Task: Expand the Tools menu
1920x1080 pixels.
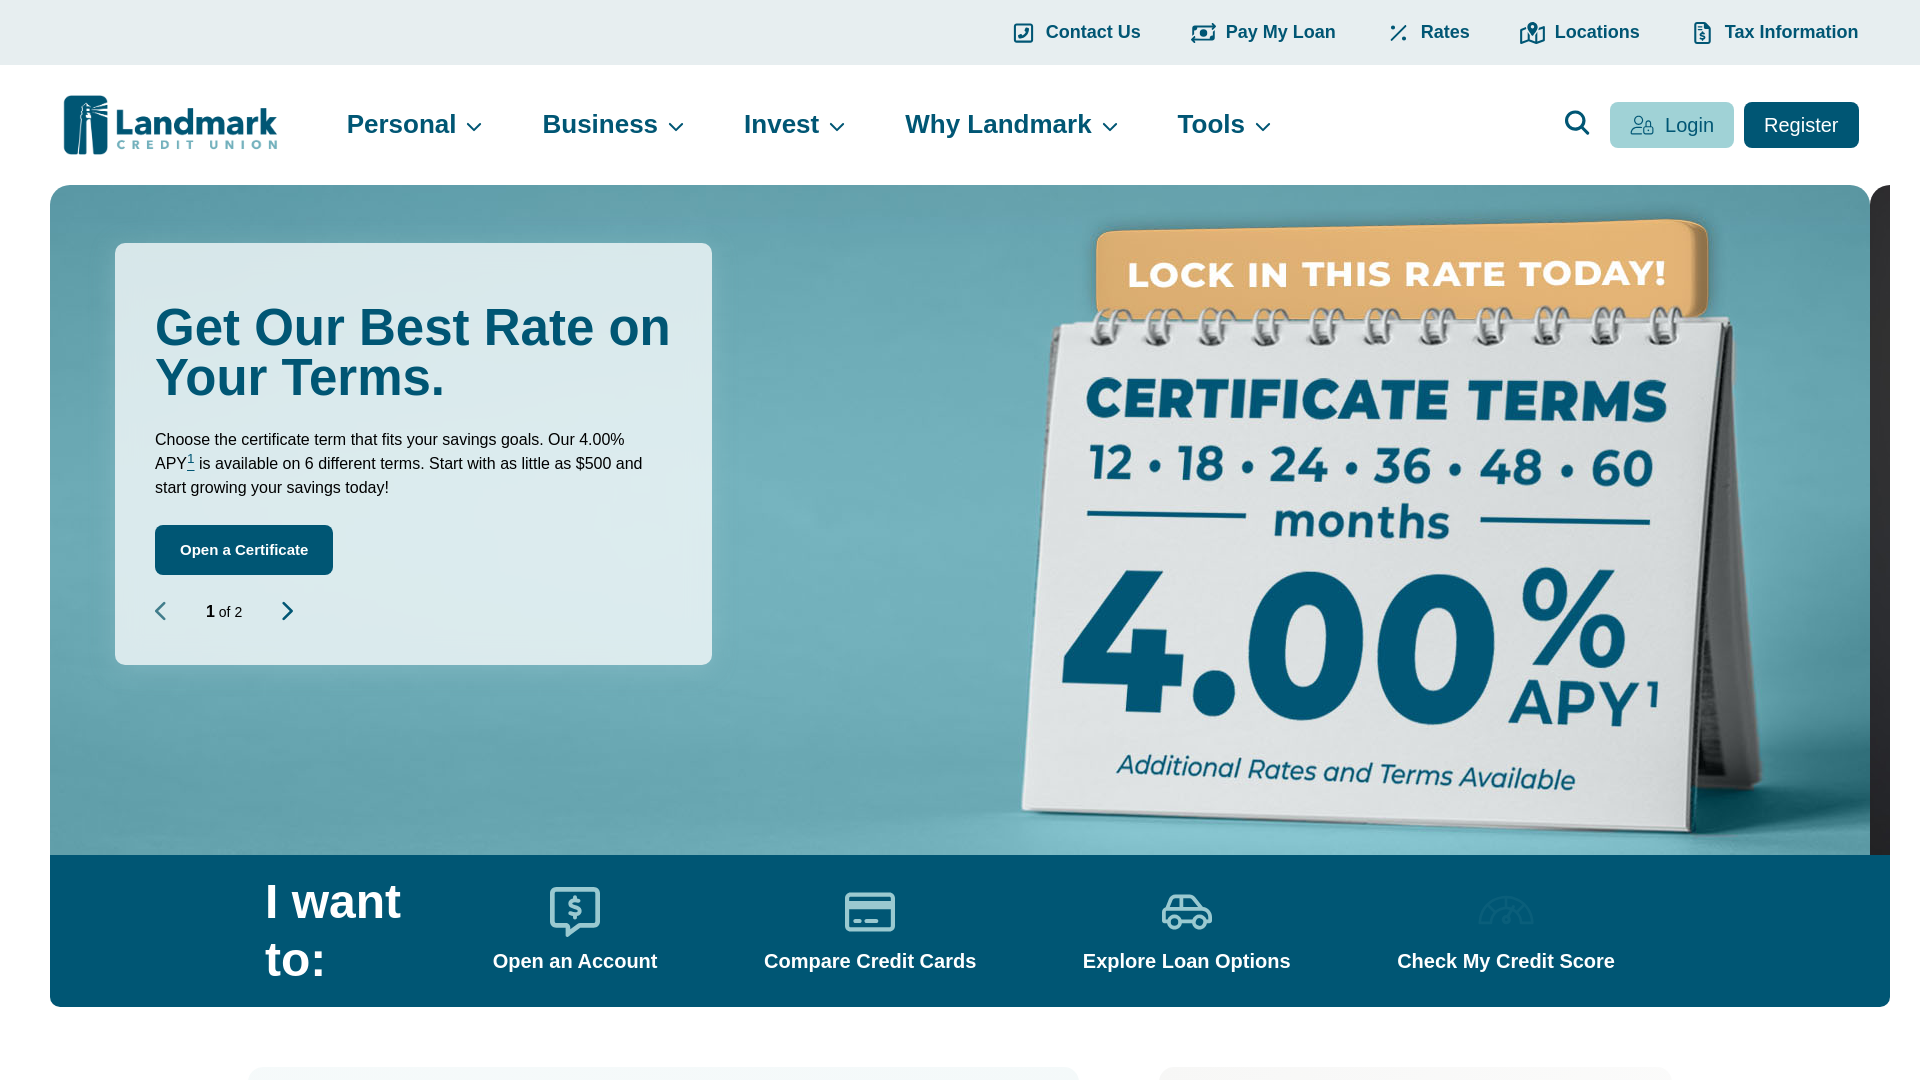Action: pos(1224,125)
